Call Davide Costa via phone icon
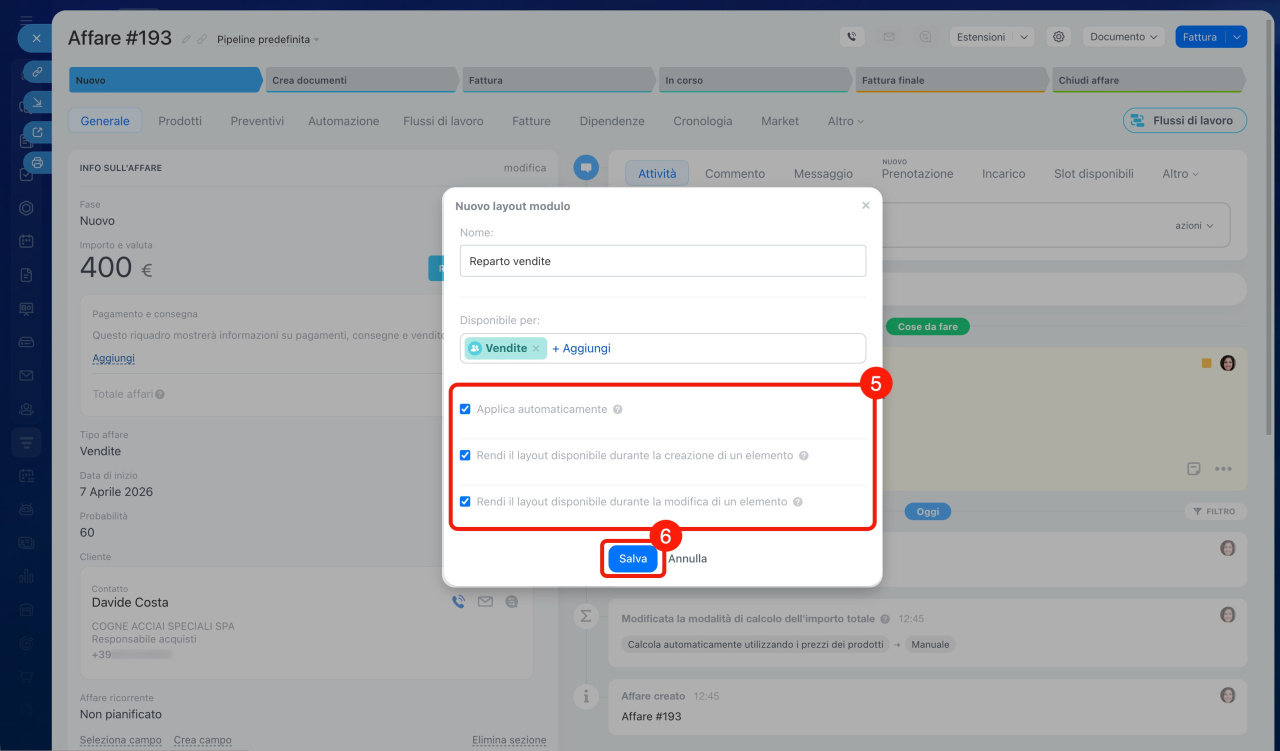This screenshot has width=1280, height=751. 458,602
